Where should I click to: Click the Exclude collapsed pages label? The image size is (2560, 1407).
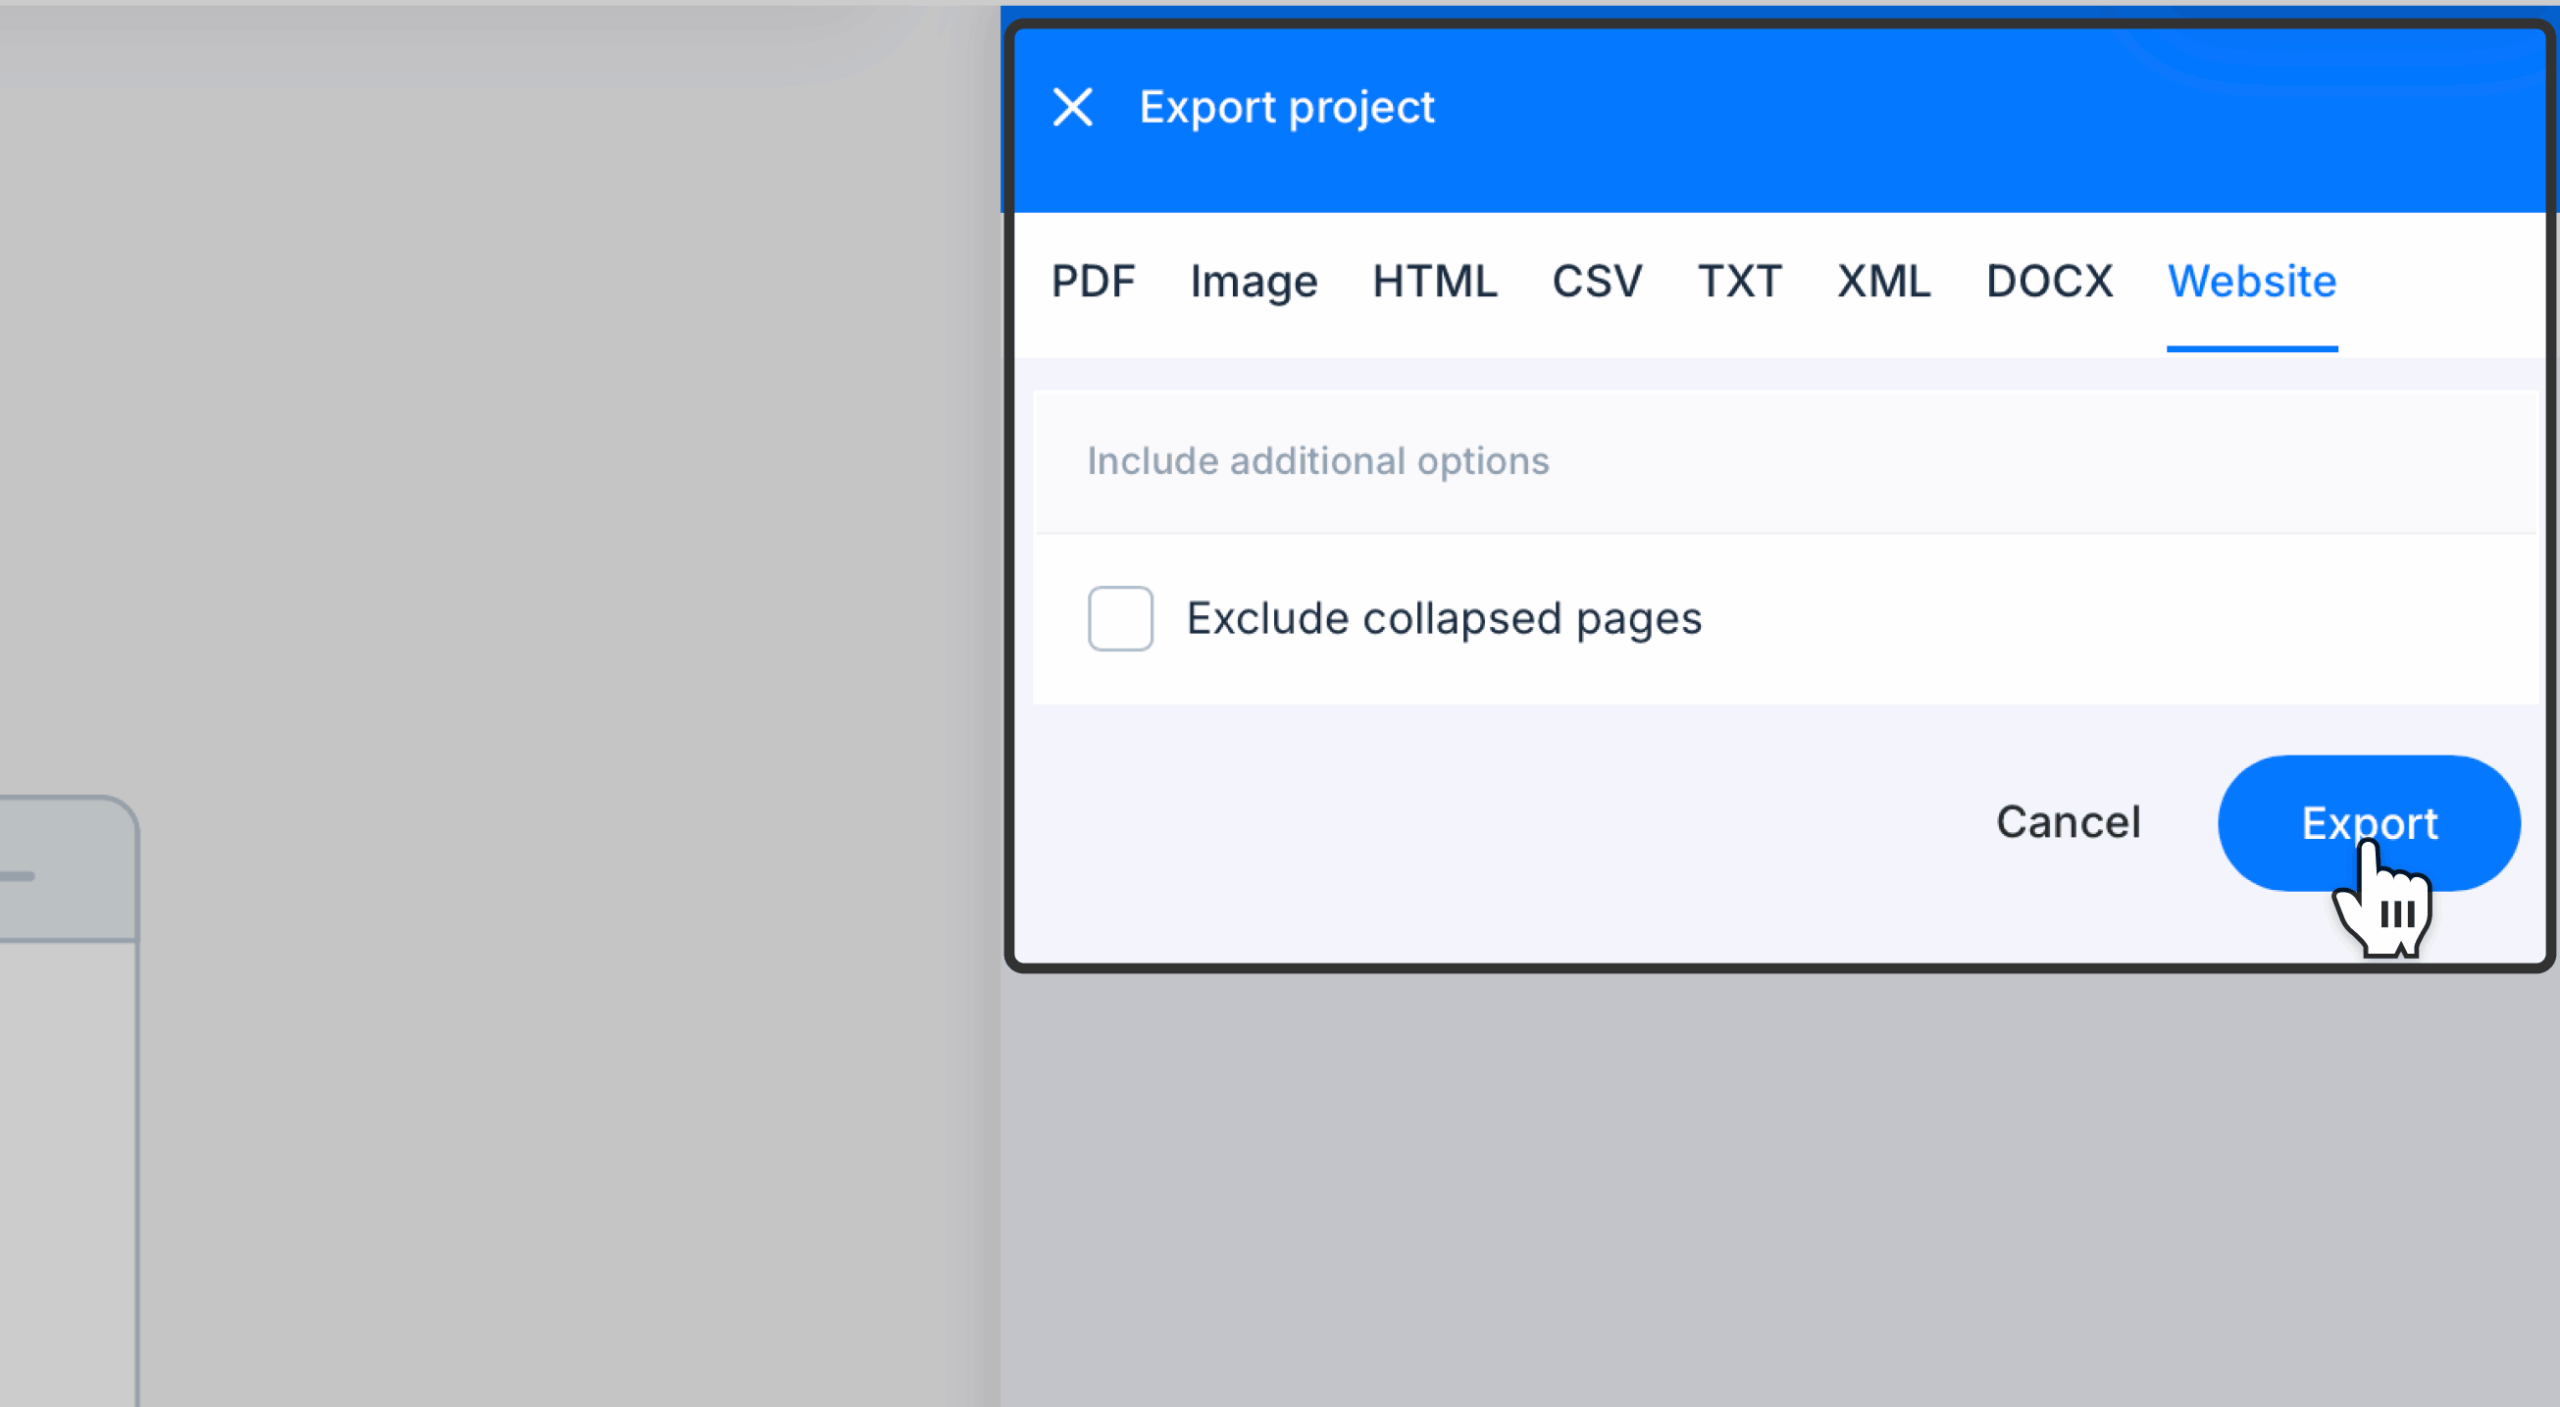coord(1444,618)
